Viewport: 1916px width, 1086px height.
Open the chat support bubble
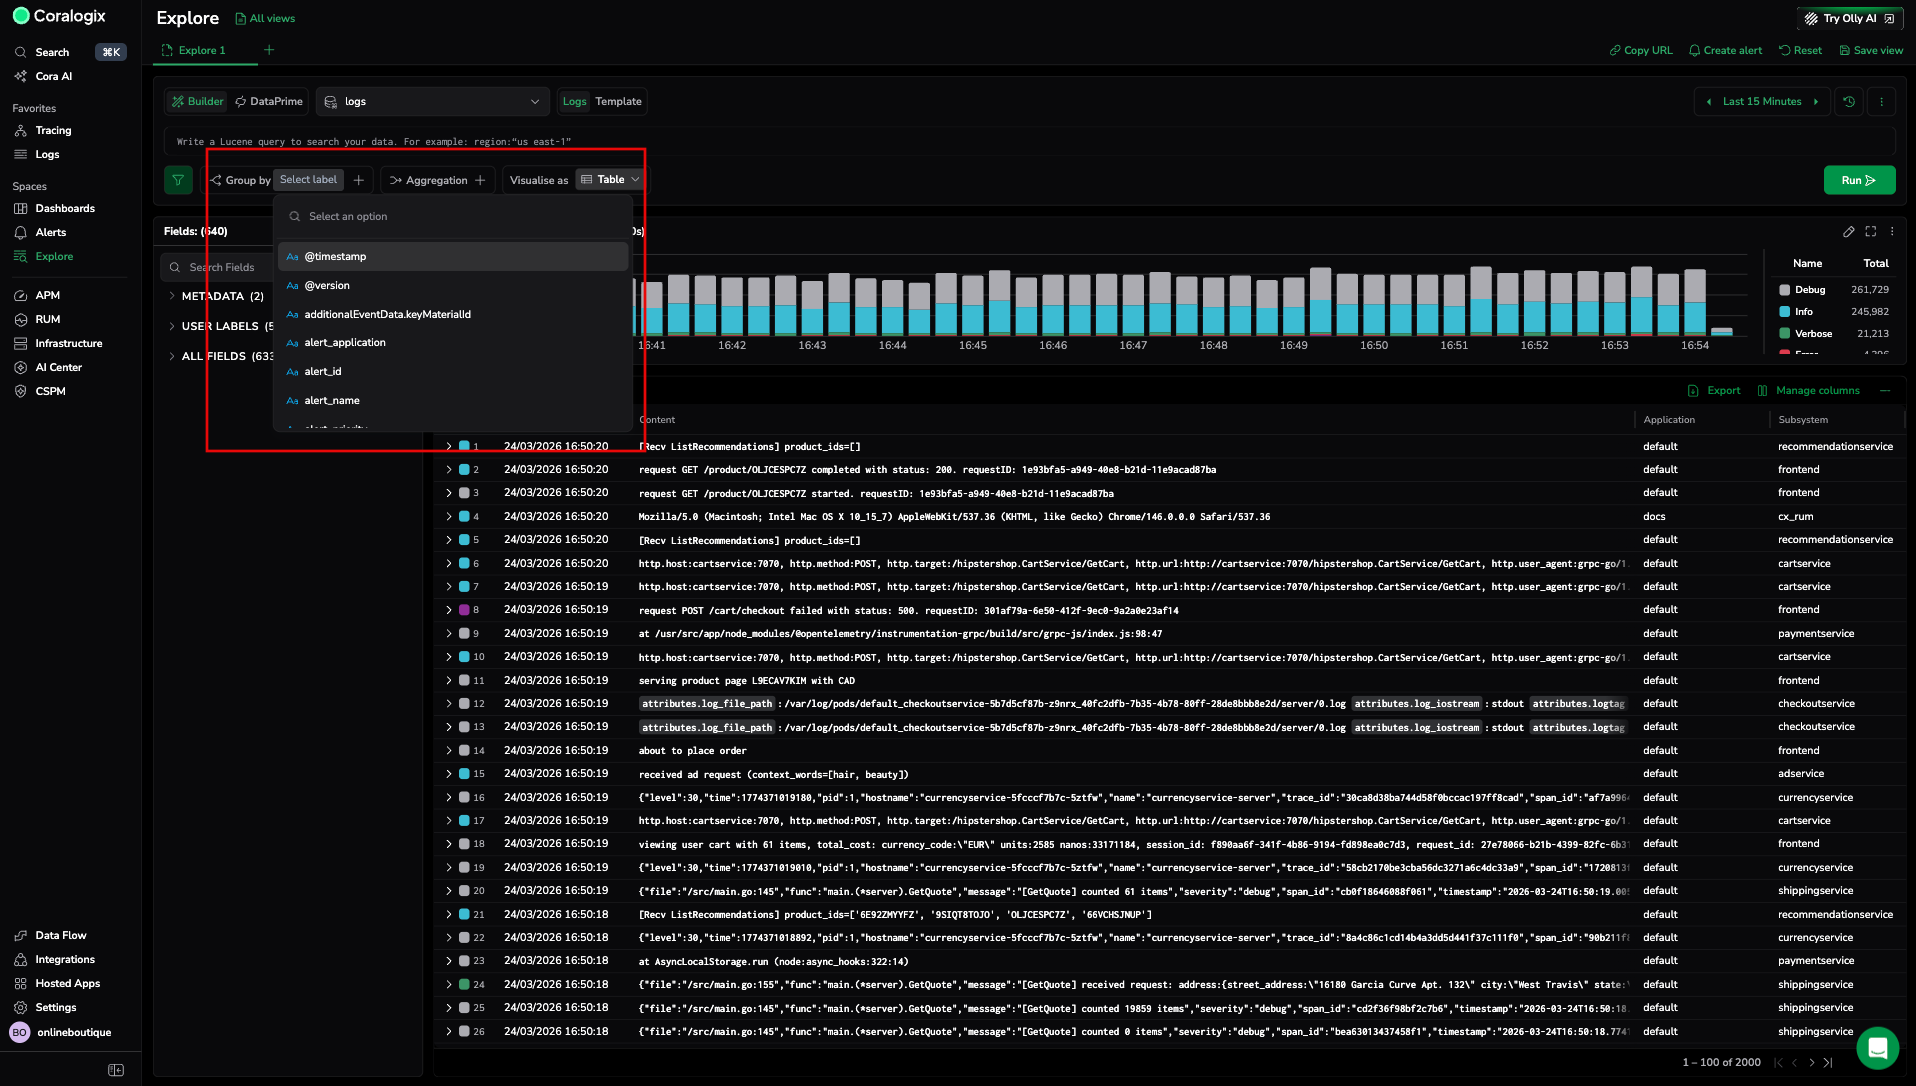click(x=1877, y=1048)
